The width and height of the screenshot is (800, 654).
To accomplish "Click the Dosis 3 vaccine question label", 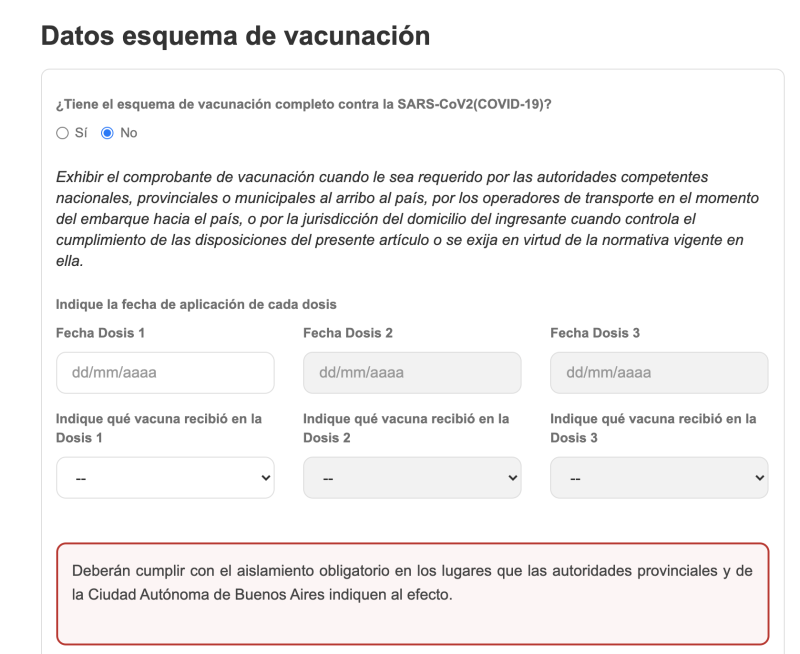I will click(x=654, y=428).
